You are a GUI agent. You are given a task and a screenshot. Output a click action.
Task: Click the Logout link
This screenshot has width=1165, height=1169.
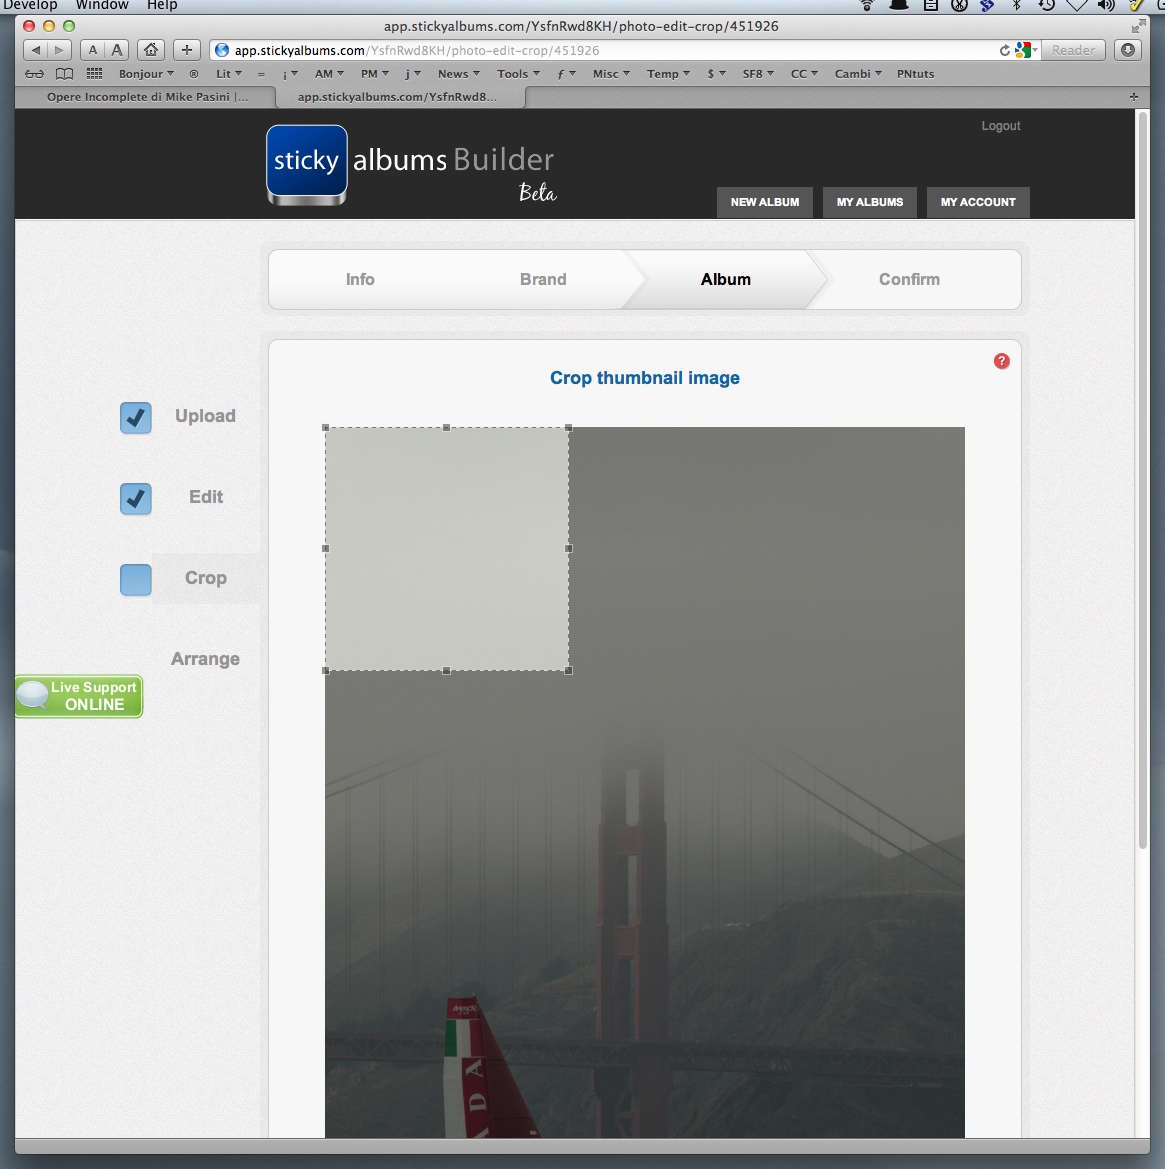tap(1001, 126)
